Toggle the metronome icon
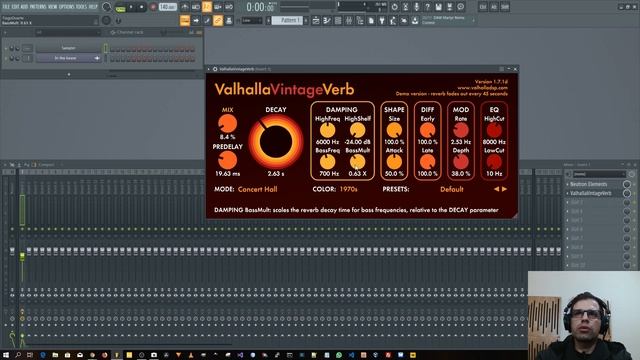The image size is (640, 360). pyautogui.click(x=185, y=7)
